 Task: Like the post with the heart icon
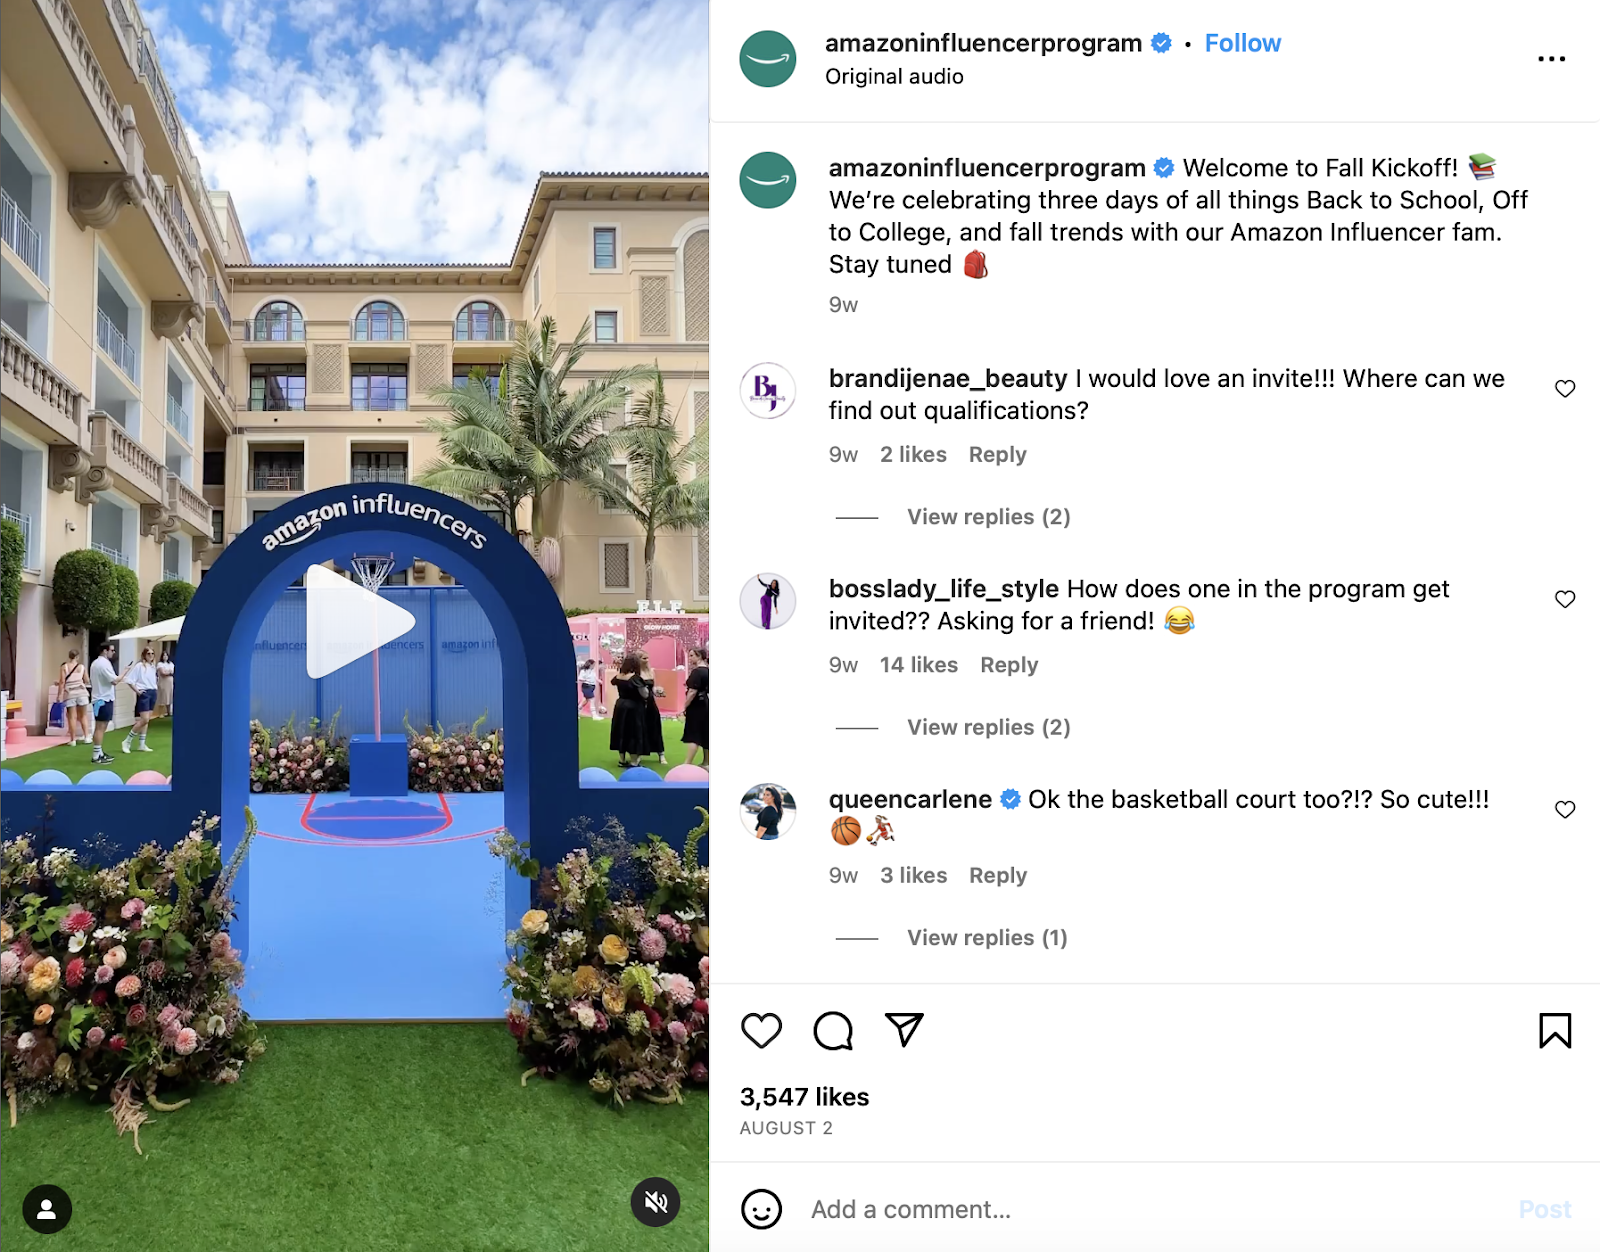pos(761,1031)
